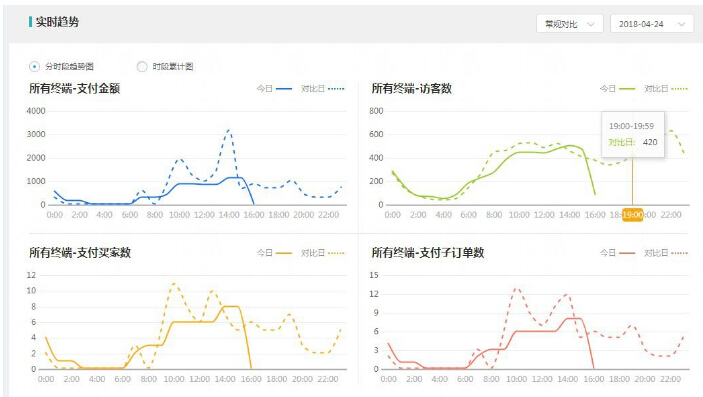Toggle the blue dotted 对比日 legend in 支付金额 chart
The width and height of the screenshot is (703, 397).
[x=322, y=89]
